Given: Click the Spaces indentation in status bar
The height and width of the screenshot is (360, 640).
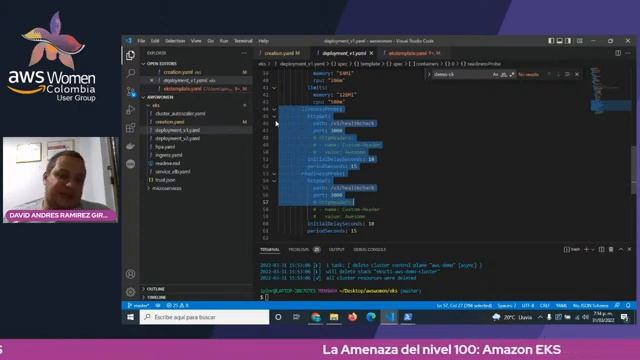Looking at the screenshot, I should (x=507, y=305).
